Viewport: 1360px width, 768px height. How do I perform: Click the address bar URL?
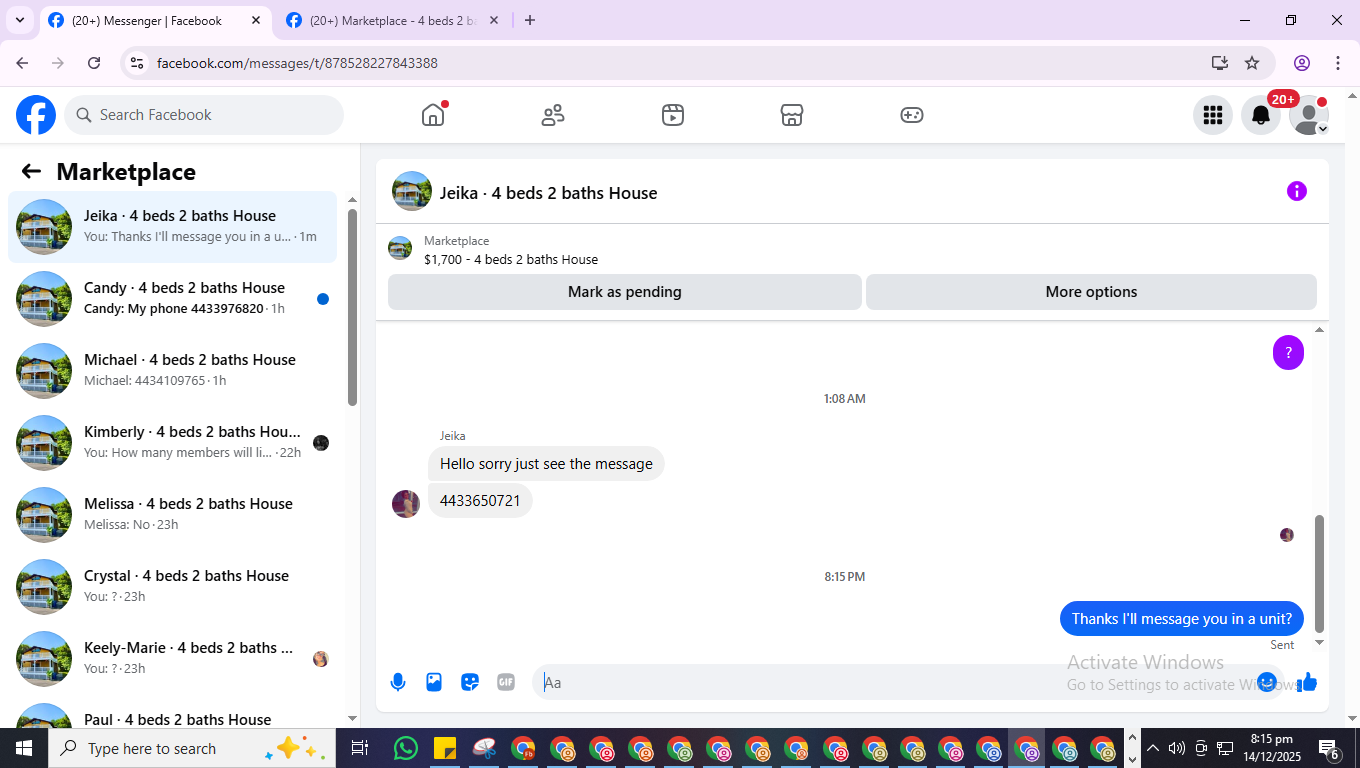point(297,63)
